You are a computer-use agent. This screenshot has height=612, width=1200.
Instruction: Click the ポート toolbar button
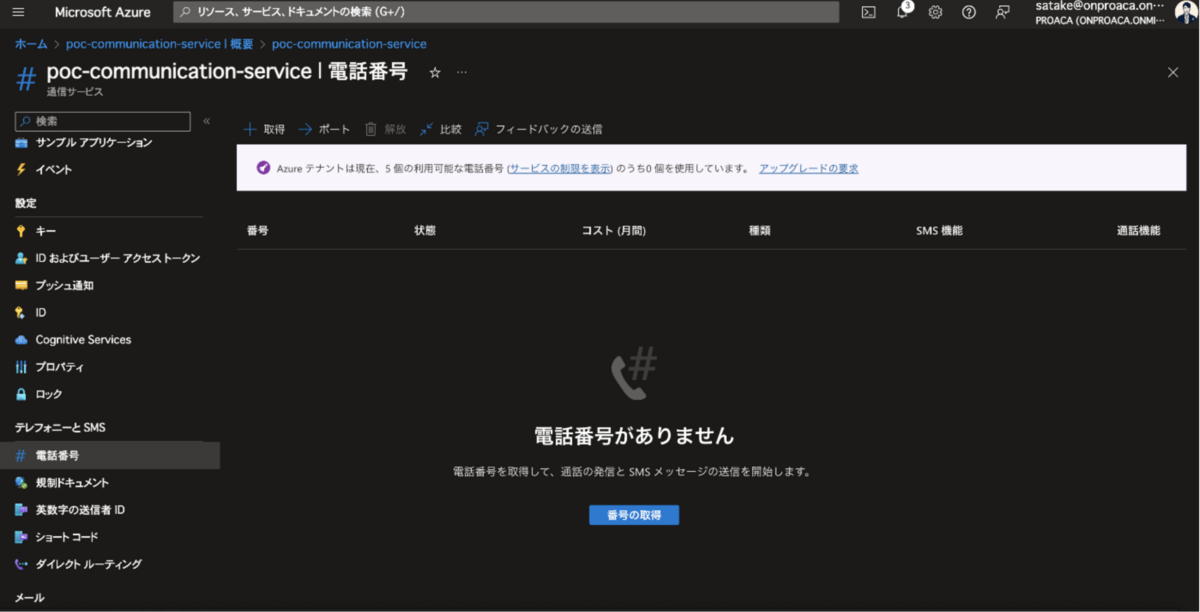tap(325, 129)
